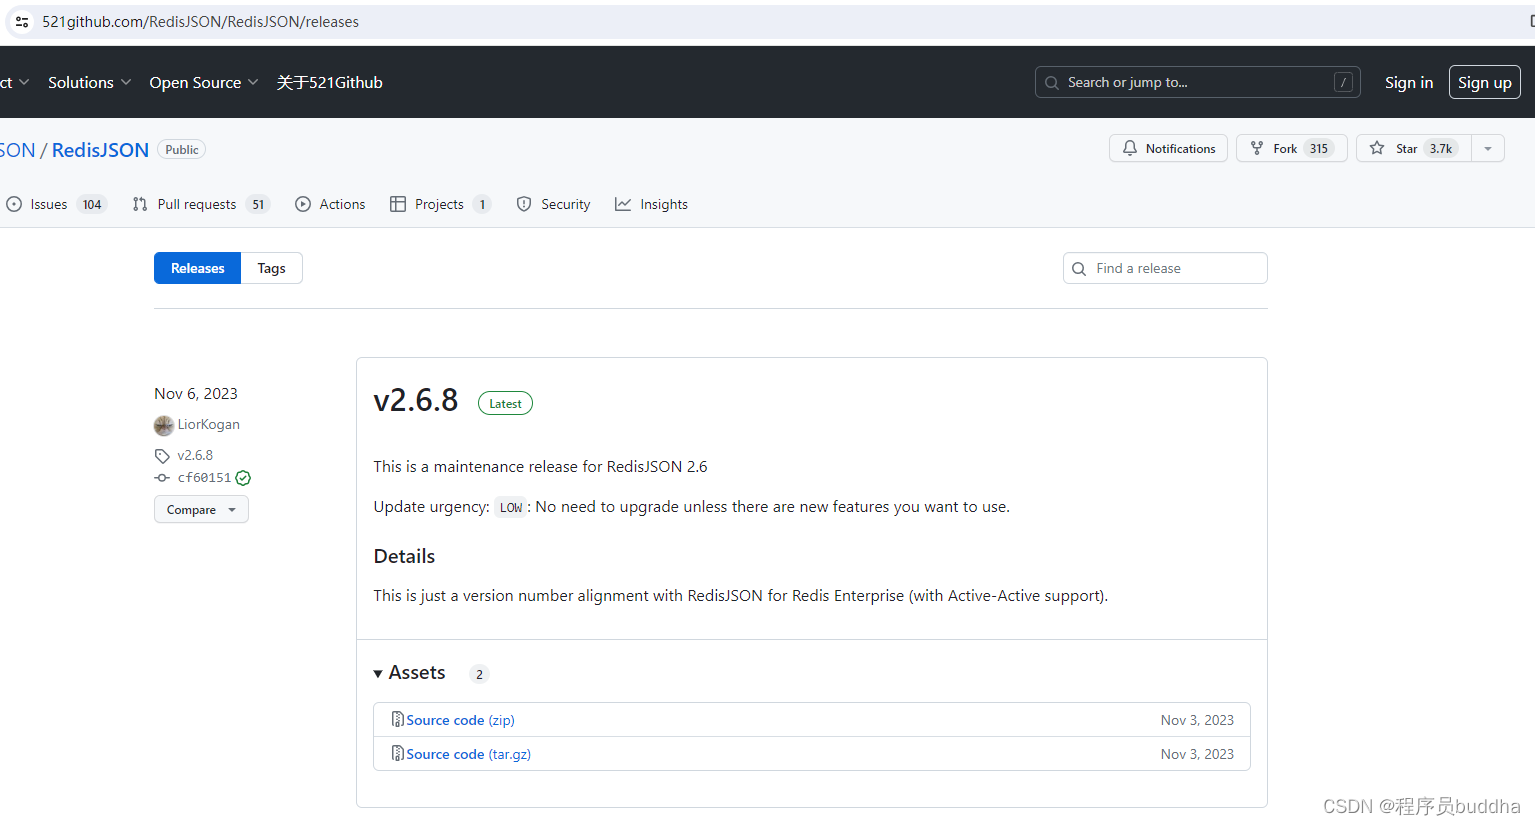Open the star lists dropdown arrow
The image size is (1535, 825).
click(x=1488, y=148)
